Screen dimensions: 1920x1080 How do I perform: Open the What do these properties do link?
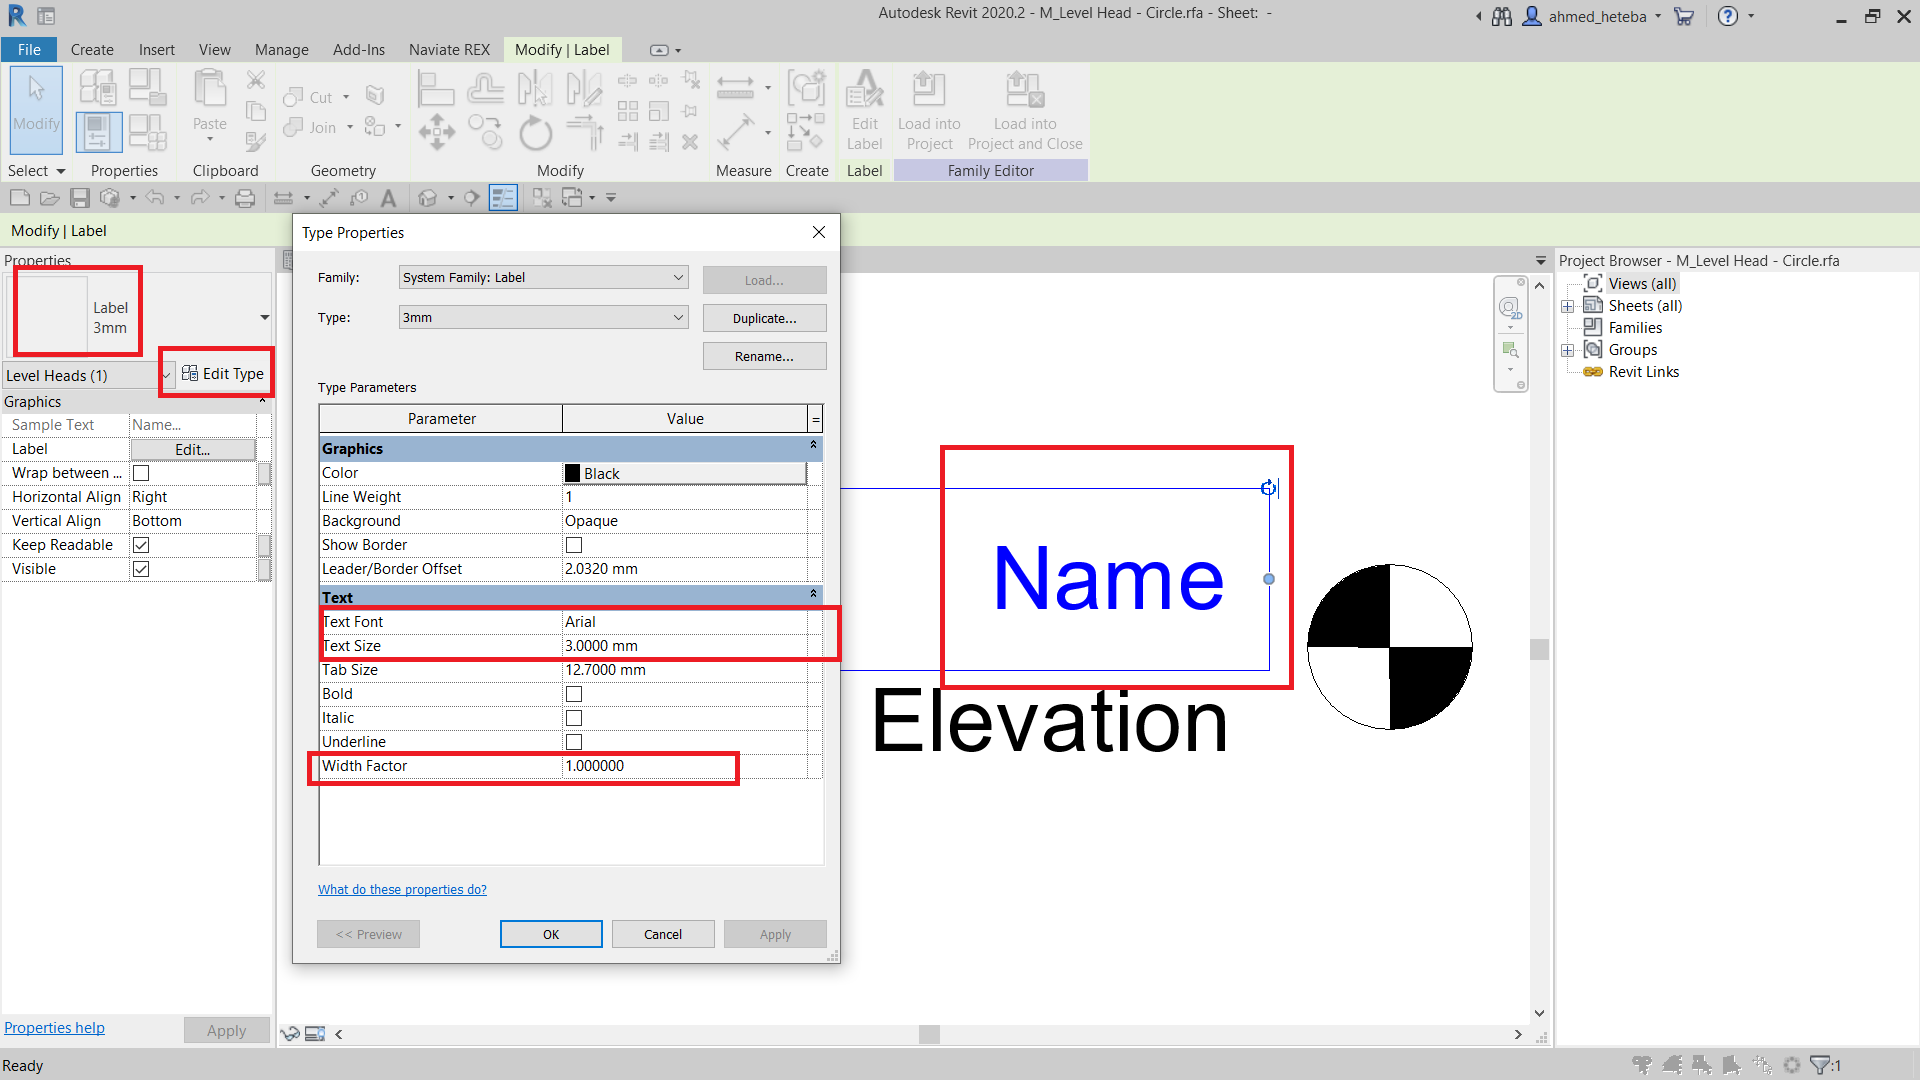click(402, 889)
